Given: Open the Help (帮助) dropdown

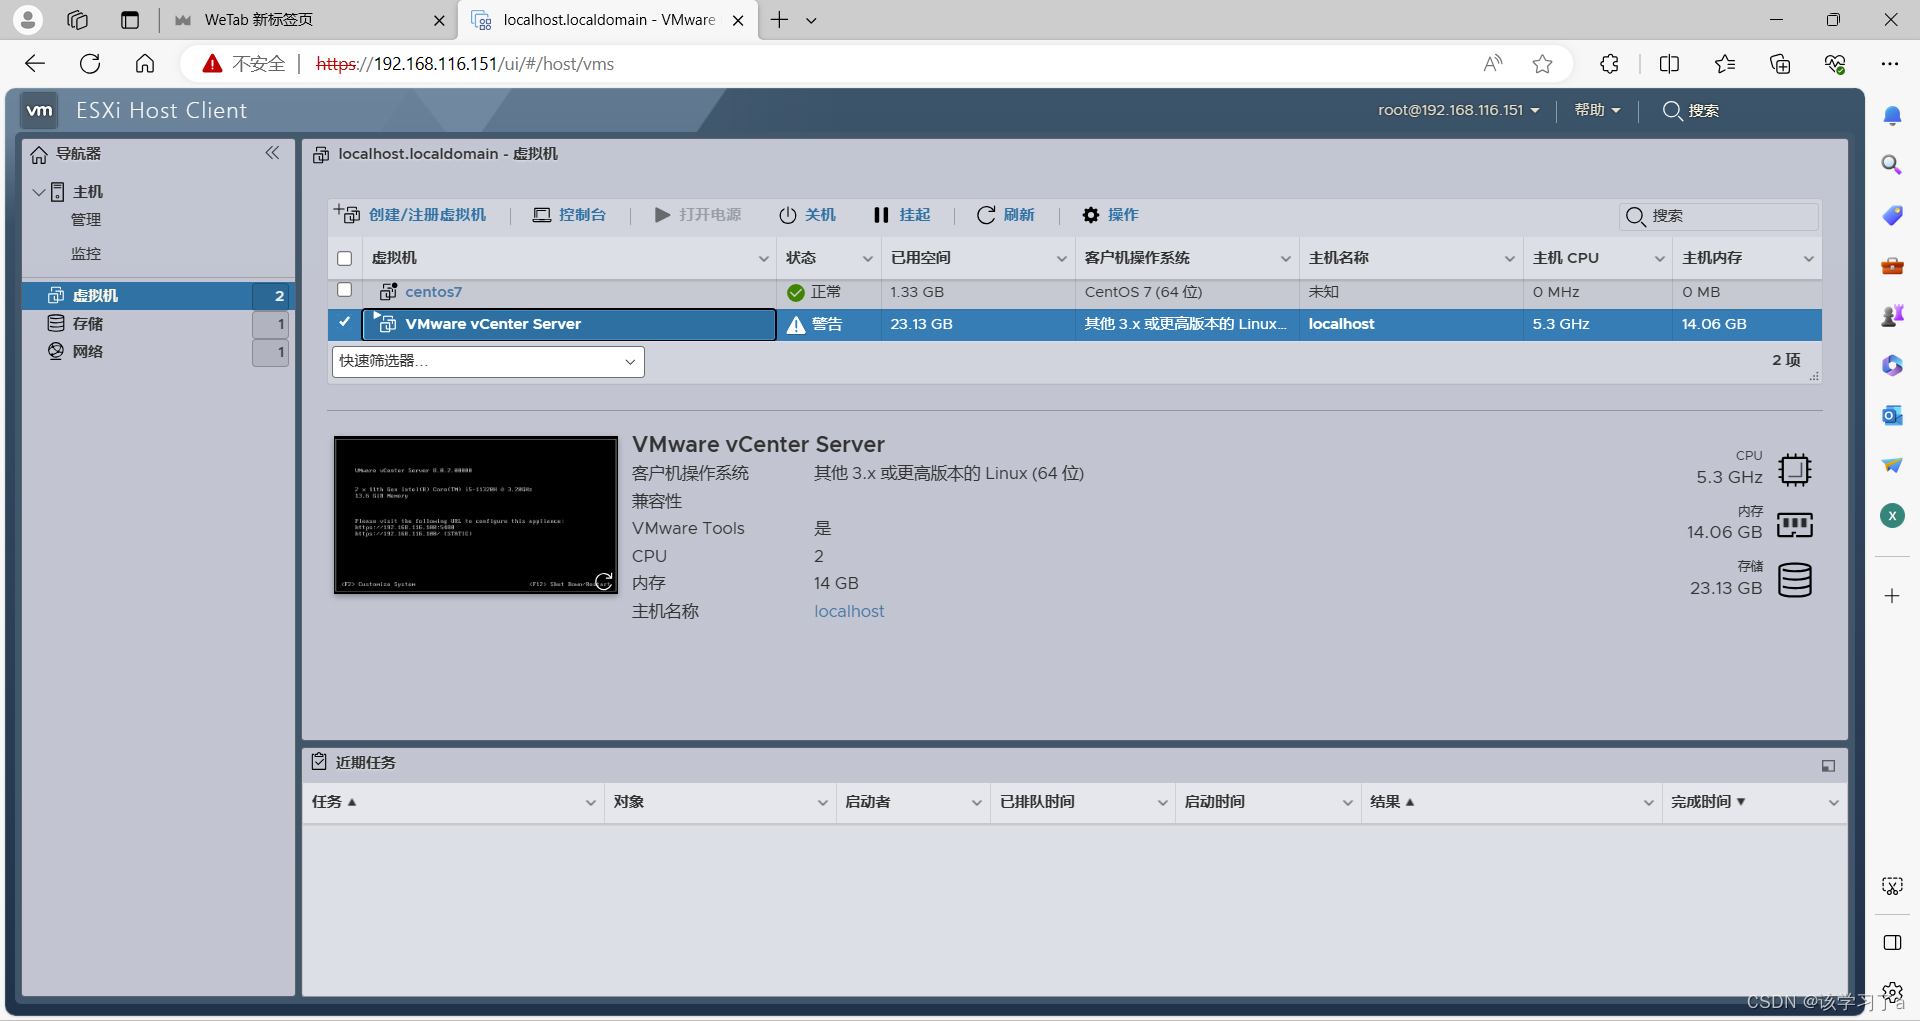Looking at the screenshot, I should [1597, 110].
